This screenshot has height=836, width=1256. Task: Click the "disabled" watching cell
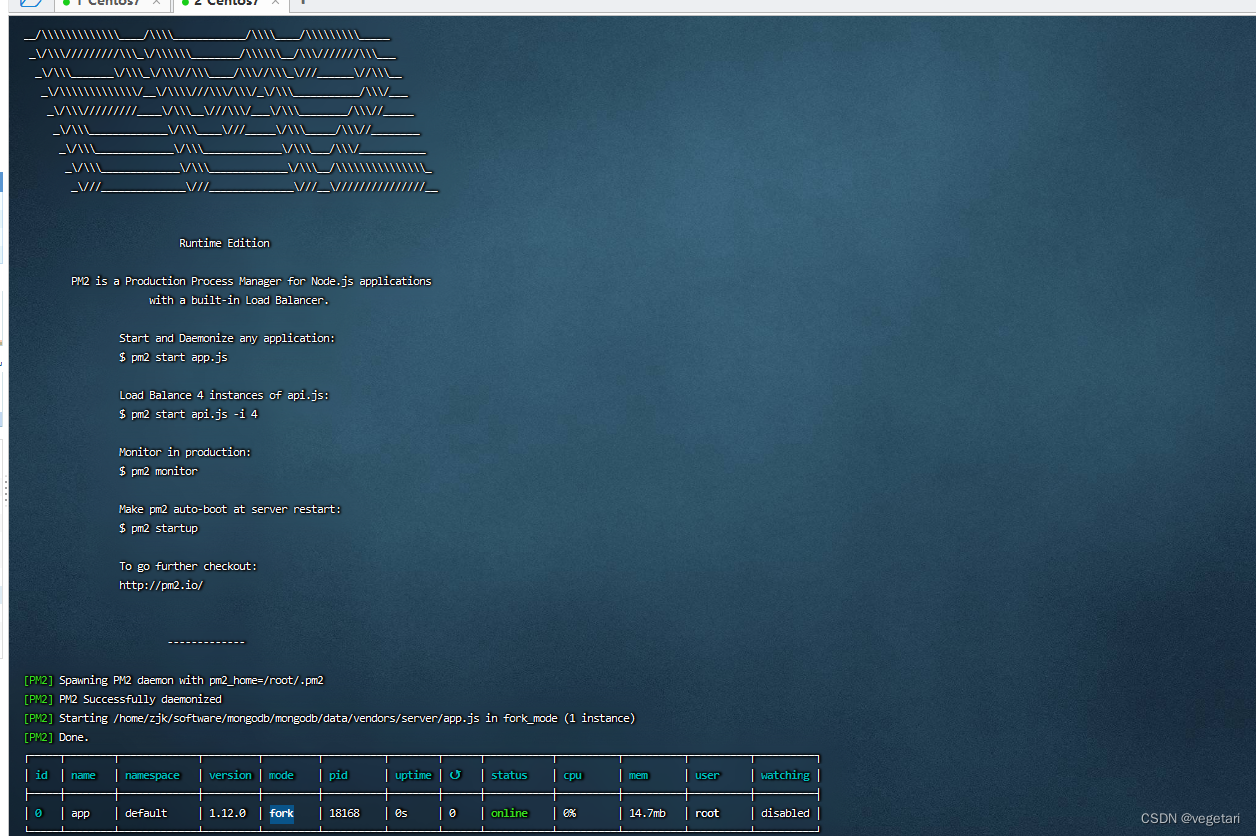coord(785,813)
